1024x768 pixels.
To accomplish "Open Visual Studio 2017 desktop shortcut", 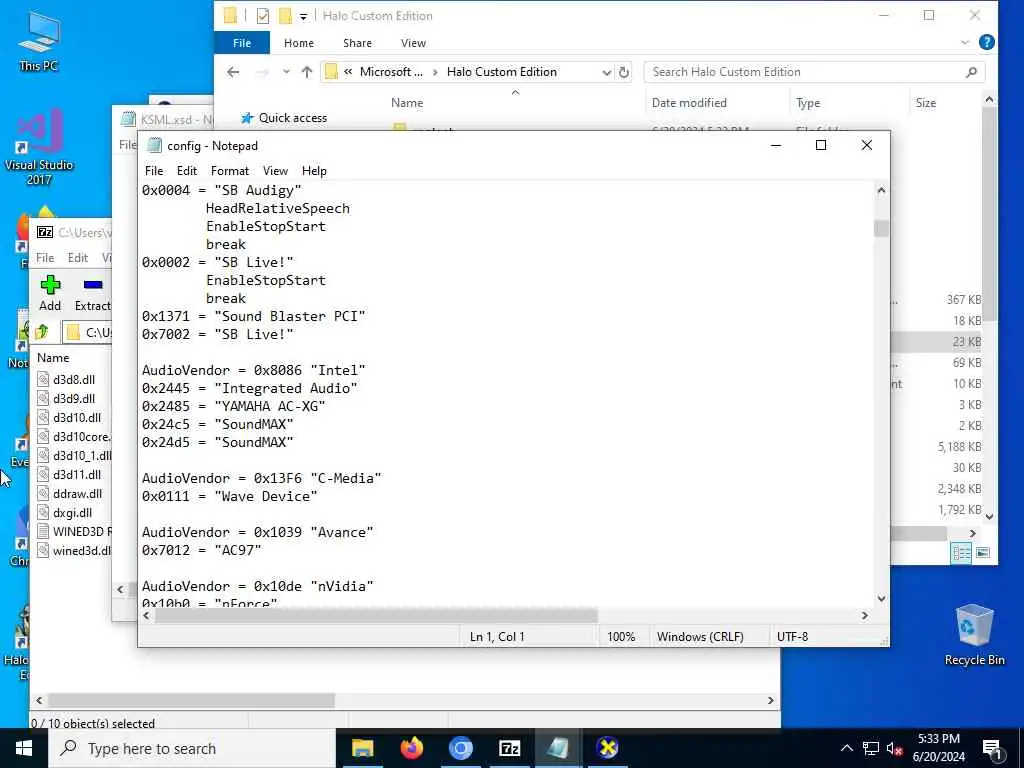I will click(39, 147).
